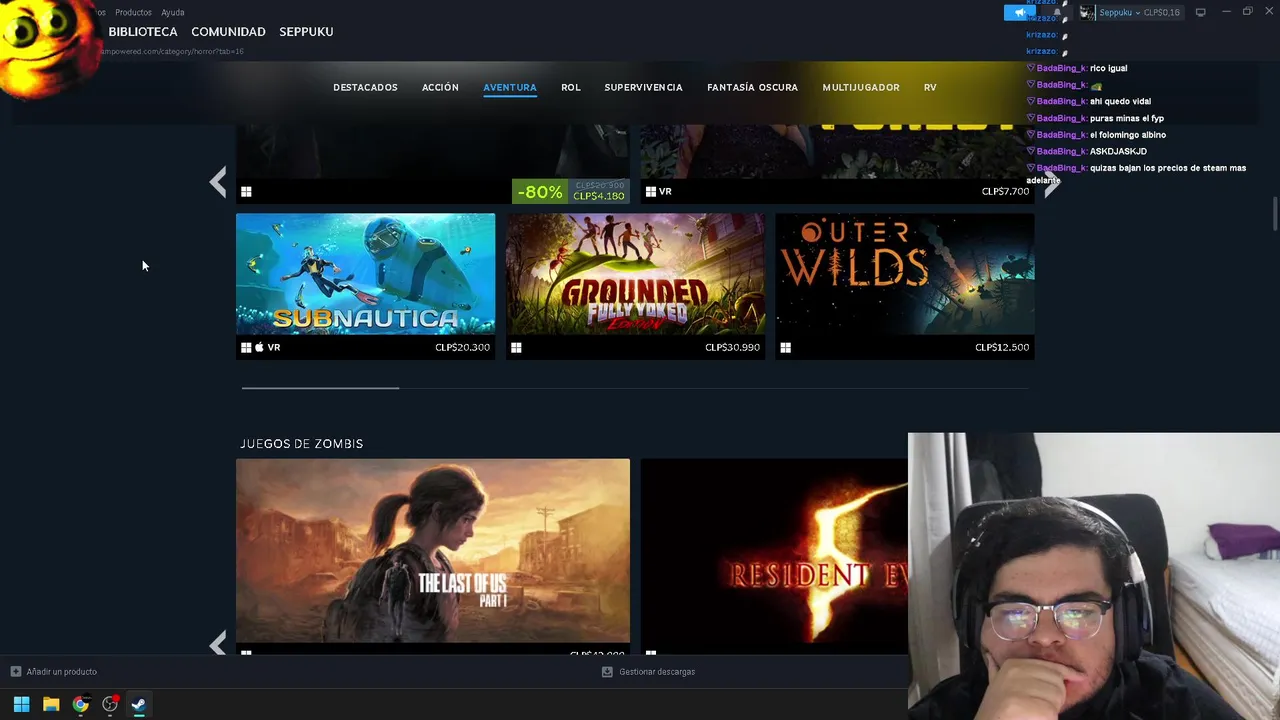Click the JUEGOS DE ZOMBIS heading

[301, 444]
